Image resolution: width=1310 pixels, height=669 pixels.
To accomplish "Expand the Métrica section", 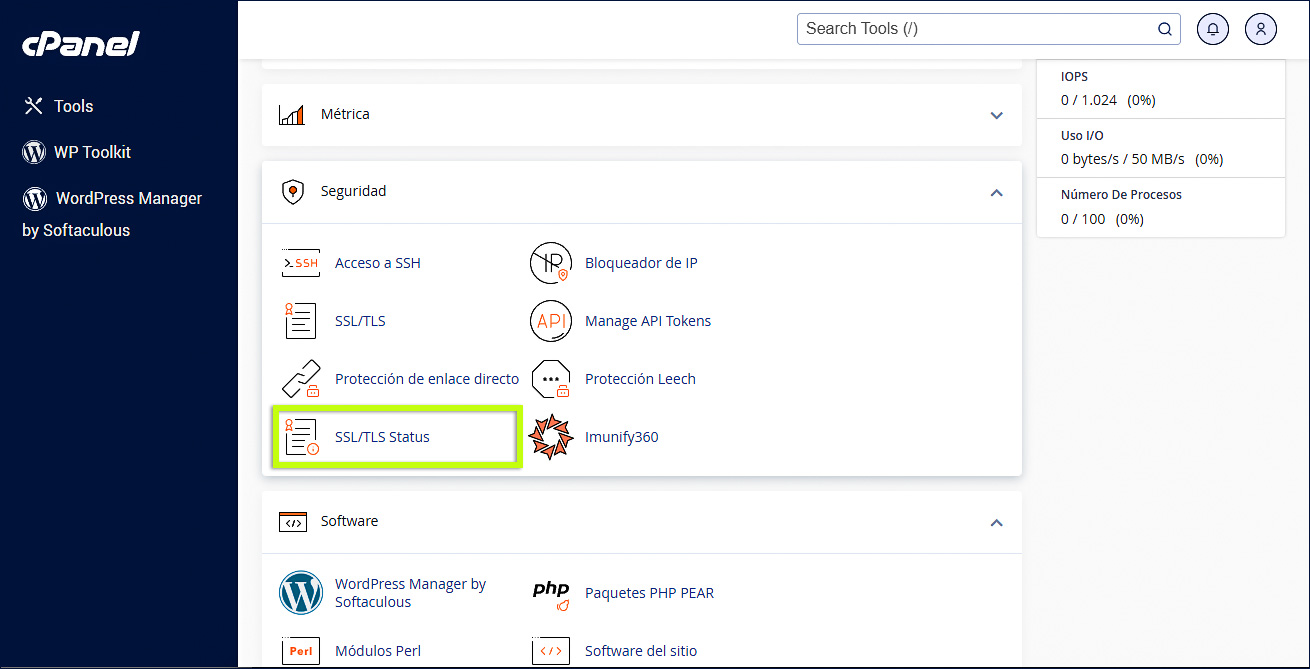I will [x=996, y=115].
